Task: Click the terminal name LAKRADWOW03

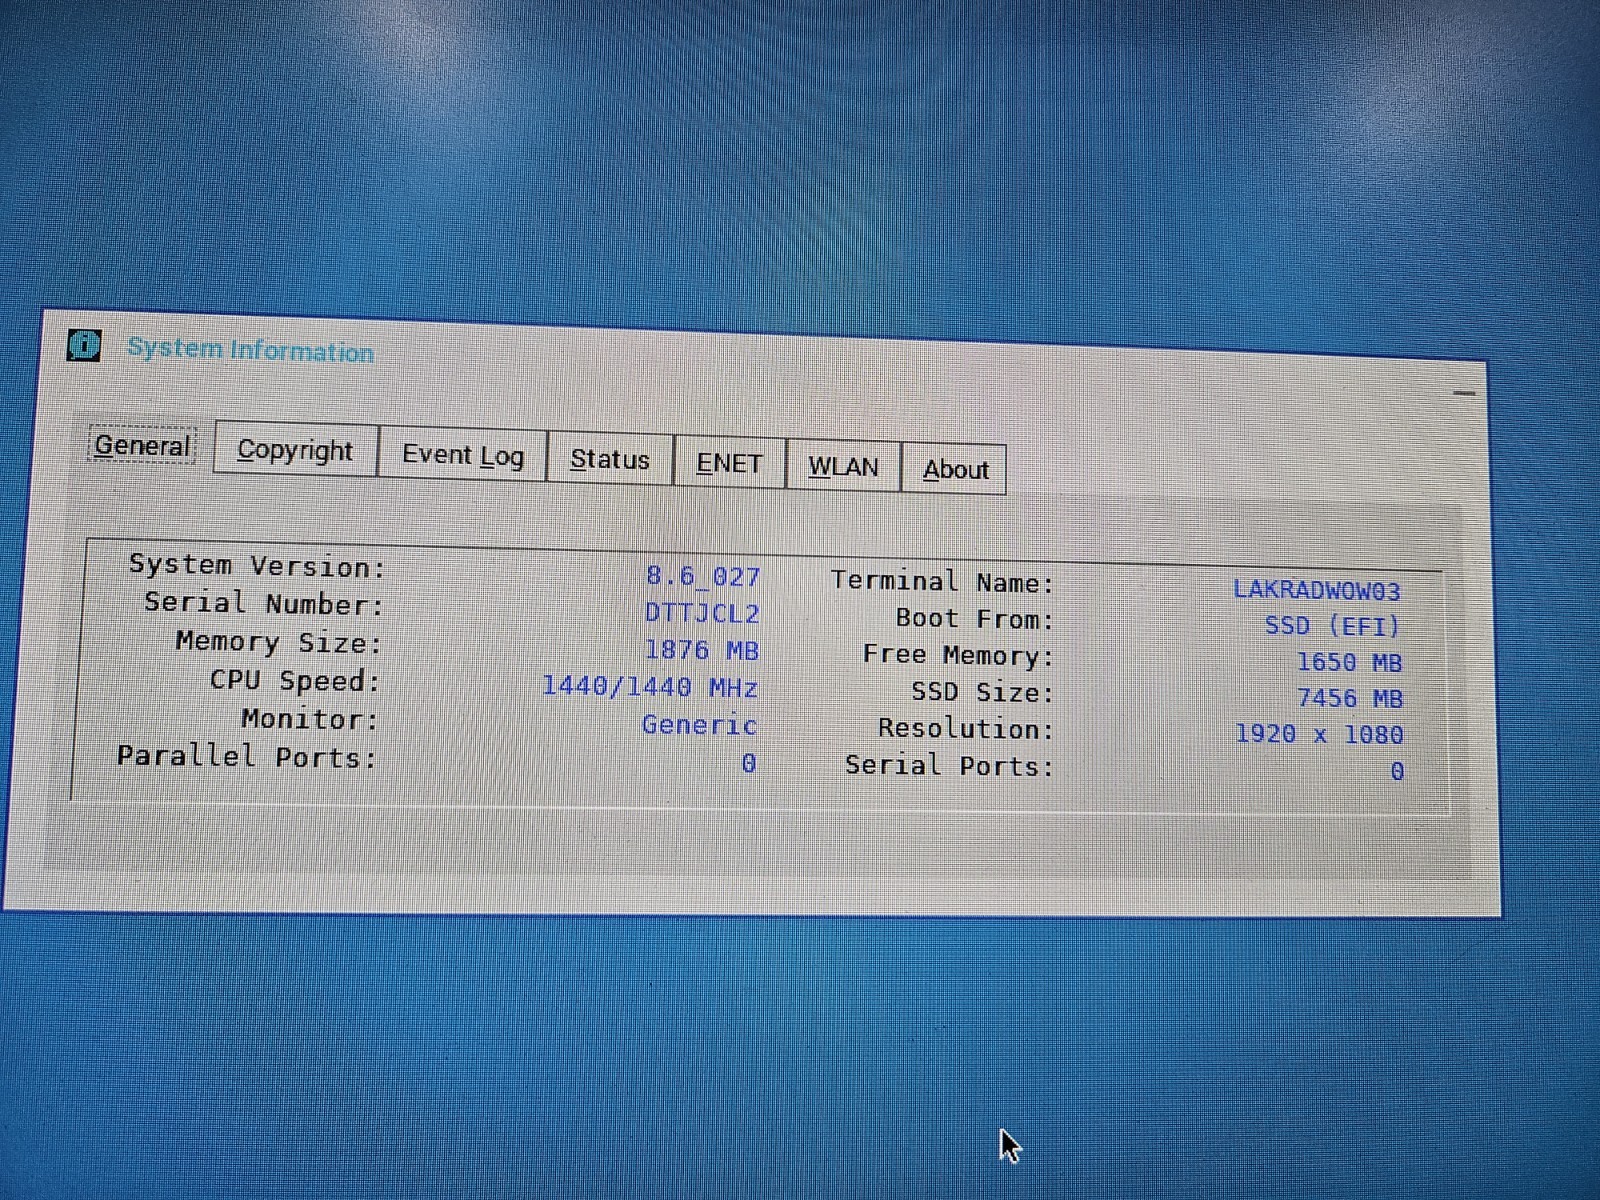Action: pyautogui.click(x=1316, y=590)
